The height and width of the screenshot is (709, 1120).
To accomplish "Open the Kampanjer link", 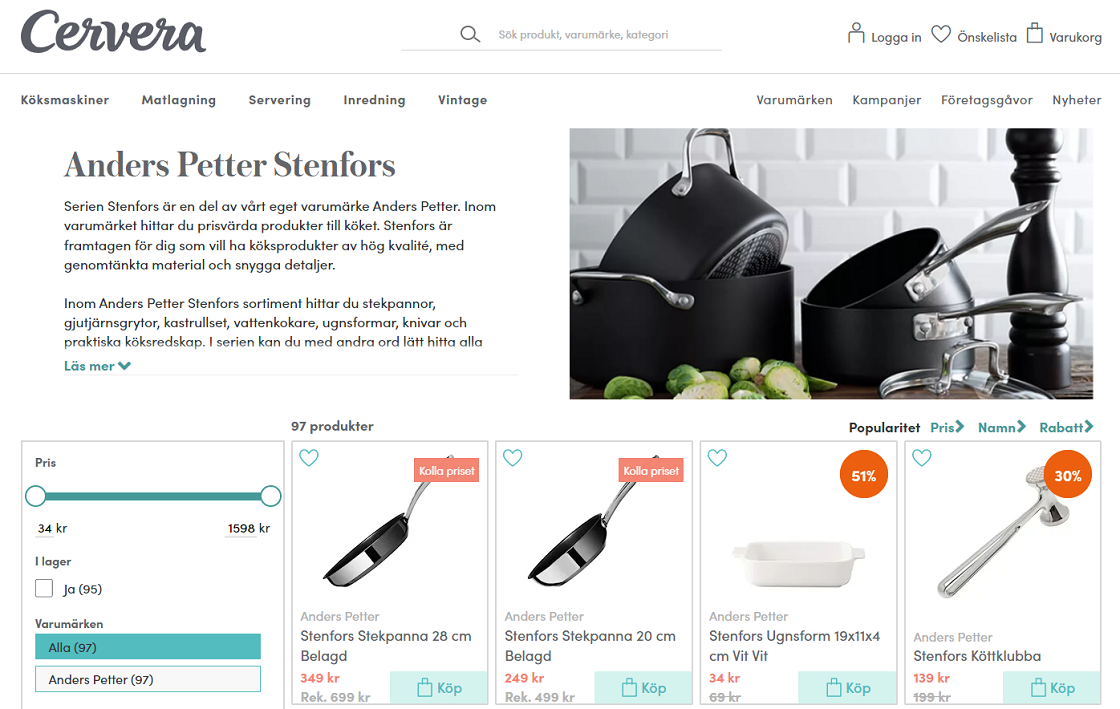I will coord(886,100).
